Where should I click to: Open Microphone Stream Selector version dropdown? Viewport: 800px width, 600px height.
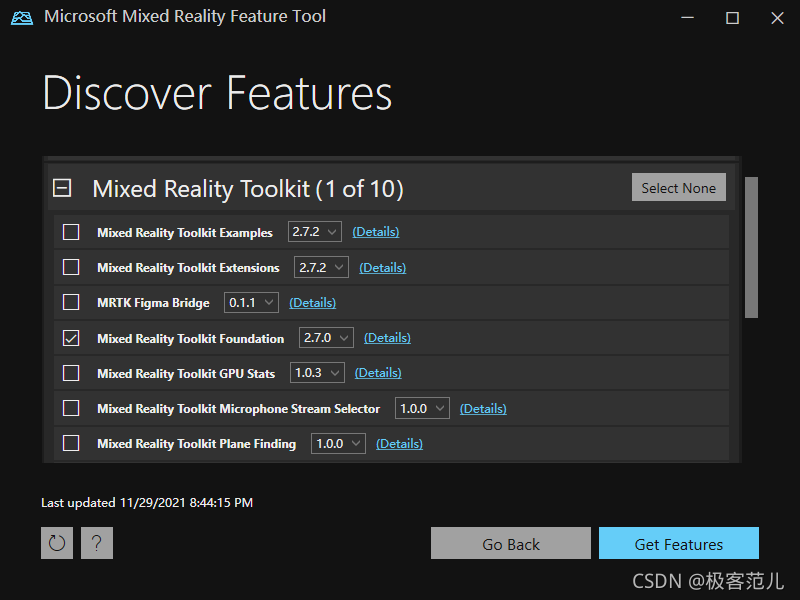click(422, 408)
